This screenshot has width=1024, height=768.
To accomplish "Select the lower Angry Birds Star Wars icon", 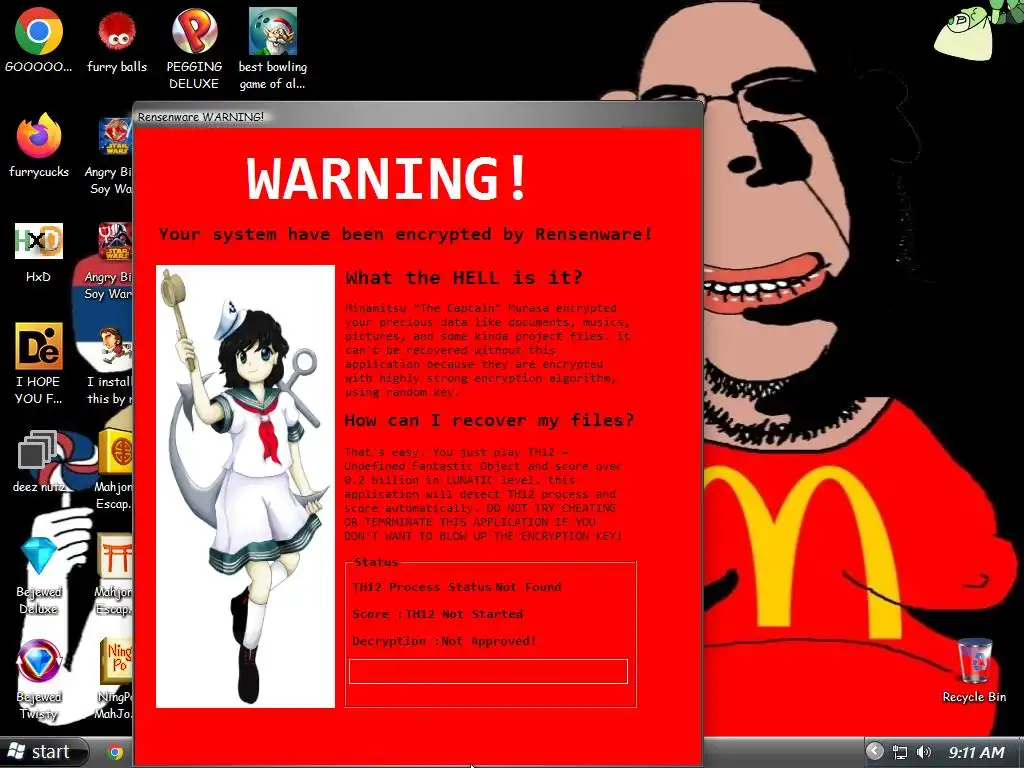I will pos(116,241).
